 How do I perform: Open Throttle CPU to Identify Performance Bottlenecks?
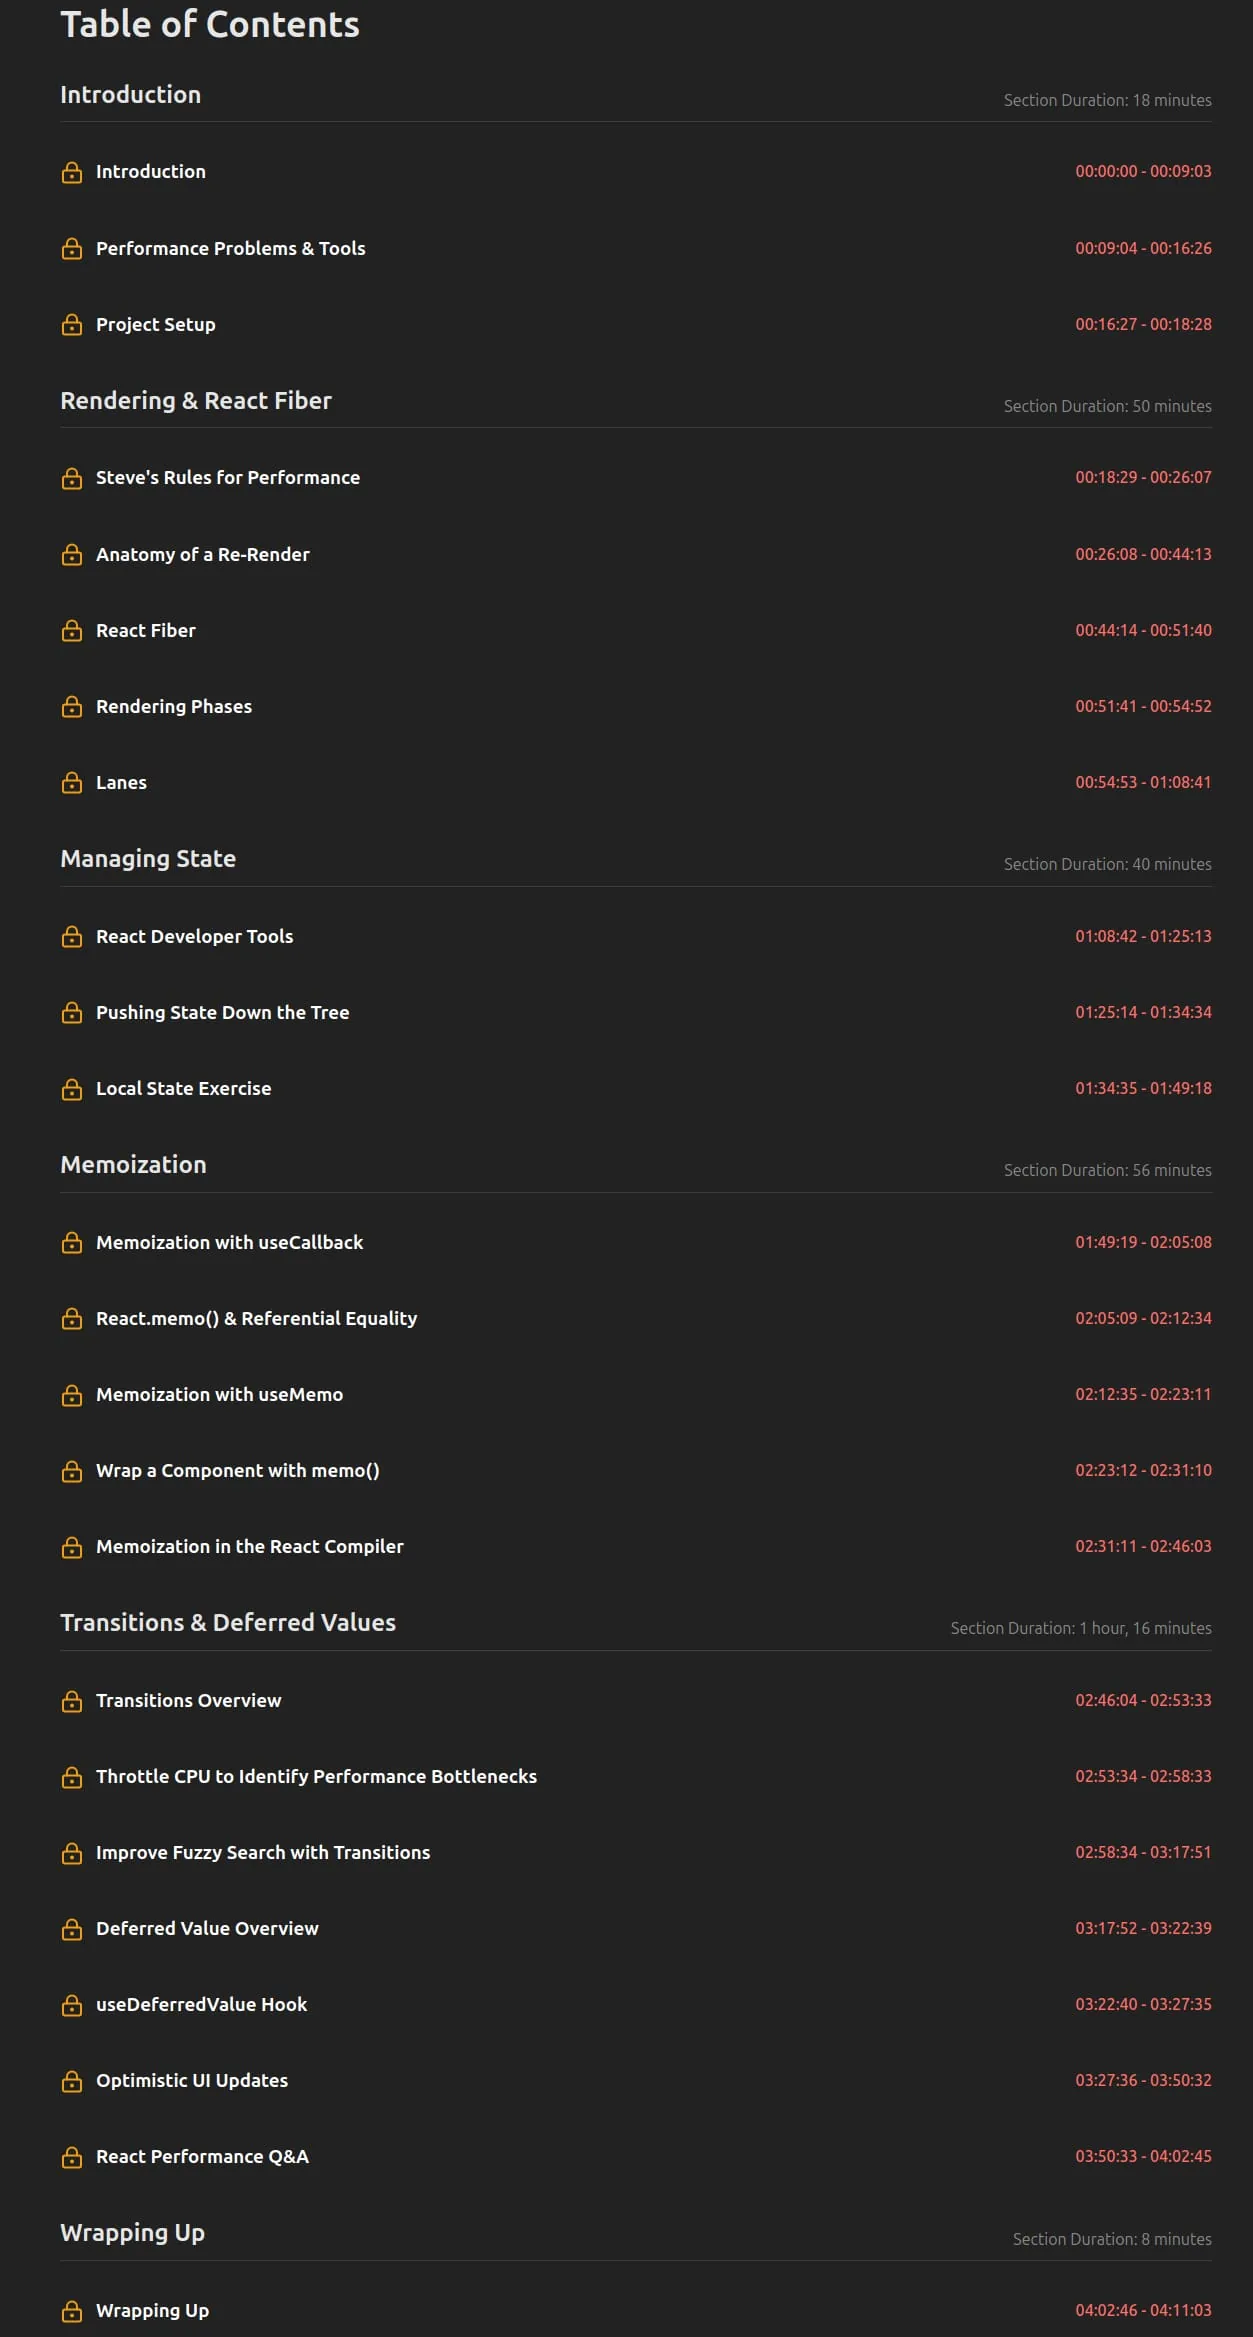(x=316, y=1776)
